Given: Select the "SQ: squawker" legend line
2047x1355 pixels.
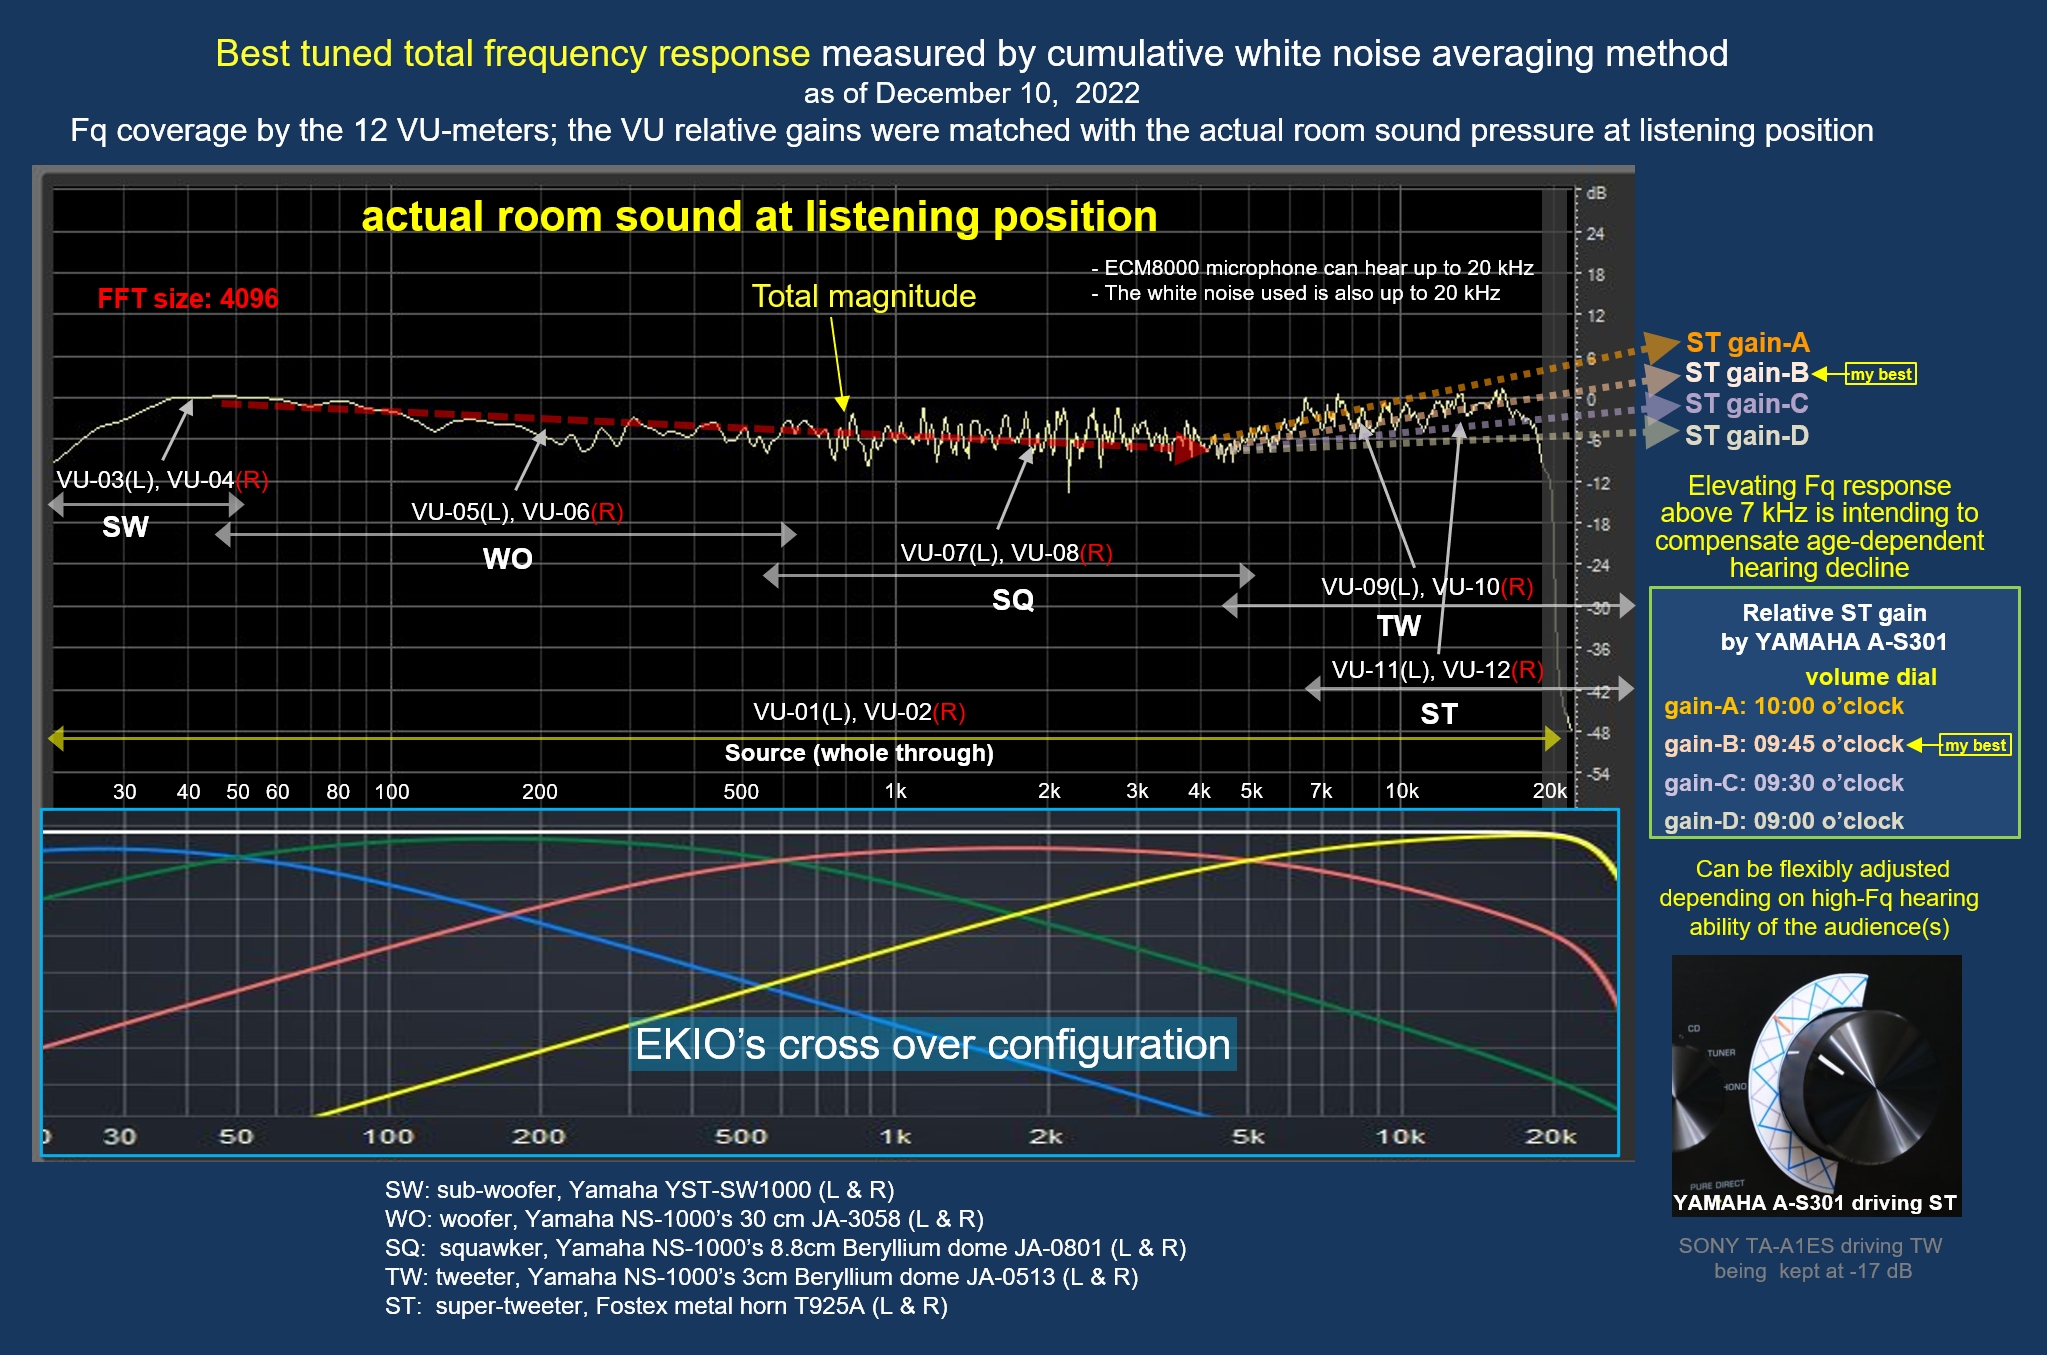Looking at the screenshot, I should click(785, 1248).
